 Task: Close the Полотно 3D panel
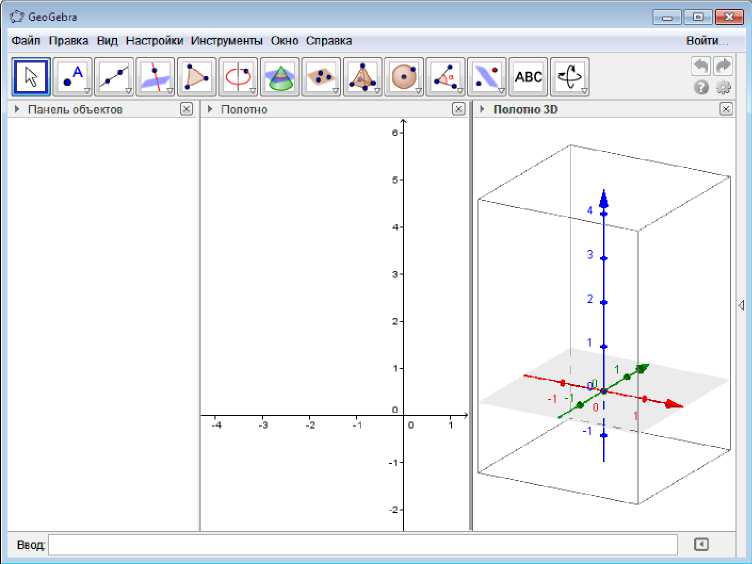726,109
